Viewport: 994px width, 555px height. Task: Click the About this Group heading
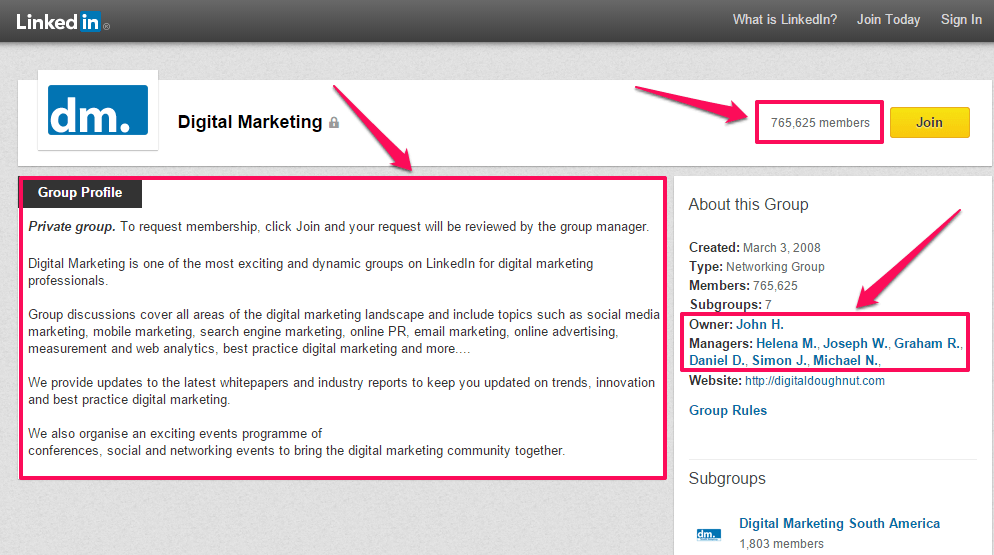tap(749, 204)
